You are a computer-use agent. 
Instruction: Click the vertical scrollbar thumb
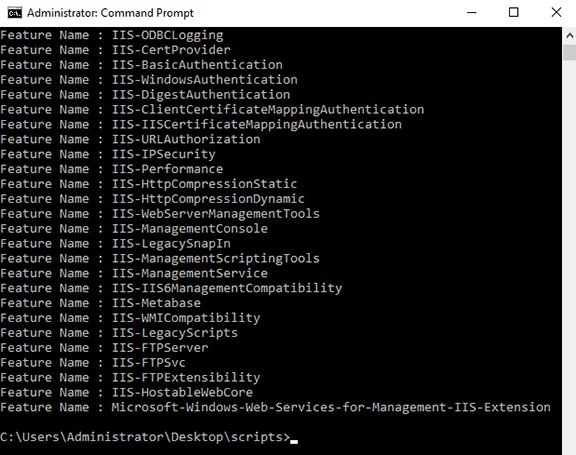[x=569, y=53]
